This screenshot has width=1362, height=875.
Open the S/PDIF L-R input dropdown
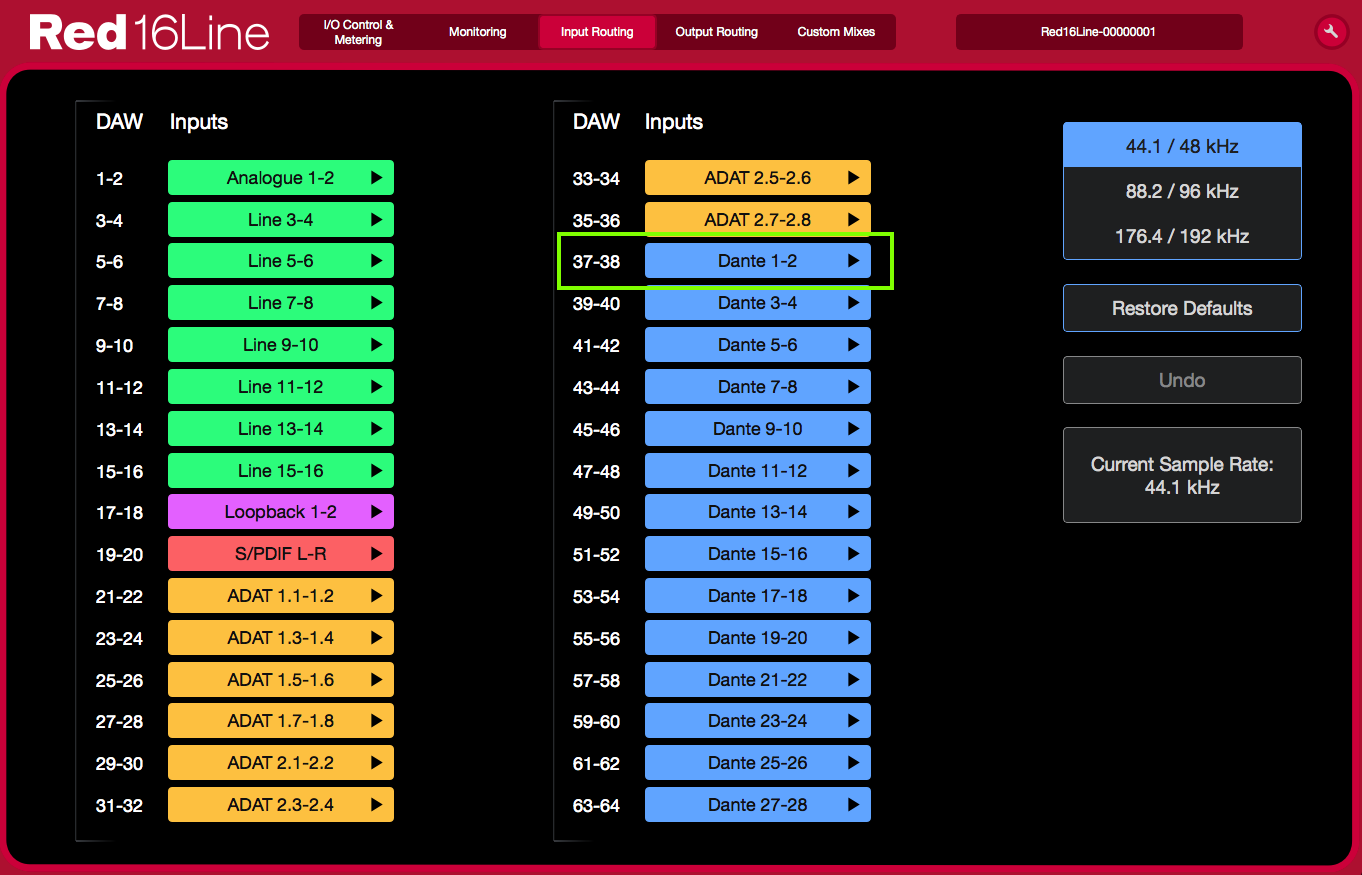coord(281,554)
